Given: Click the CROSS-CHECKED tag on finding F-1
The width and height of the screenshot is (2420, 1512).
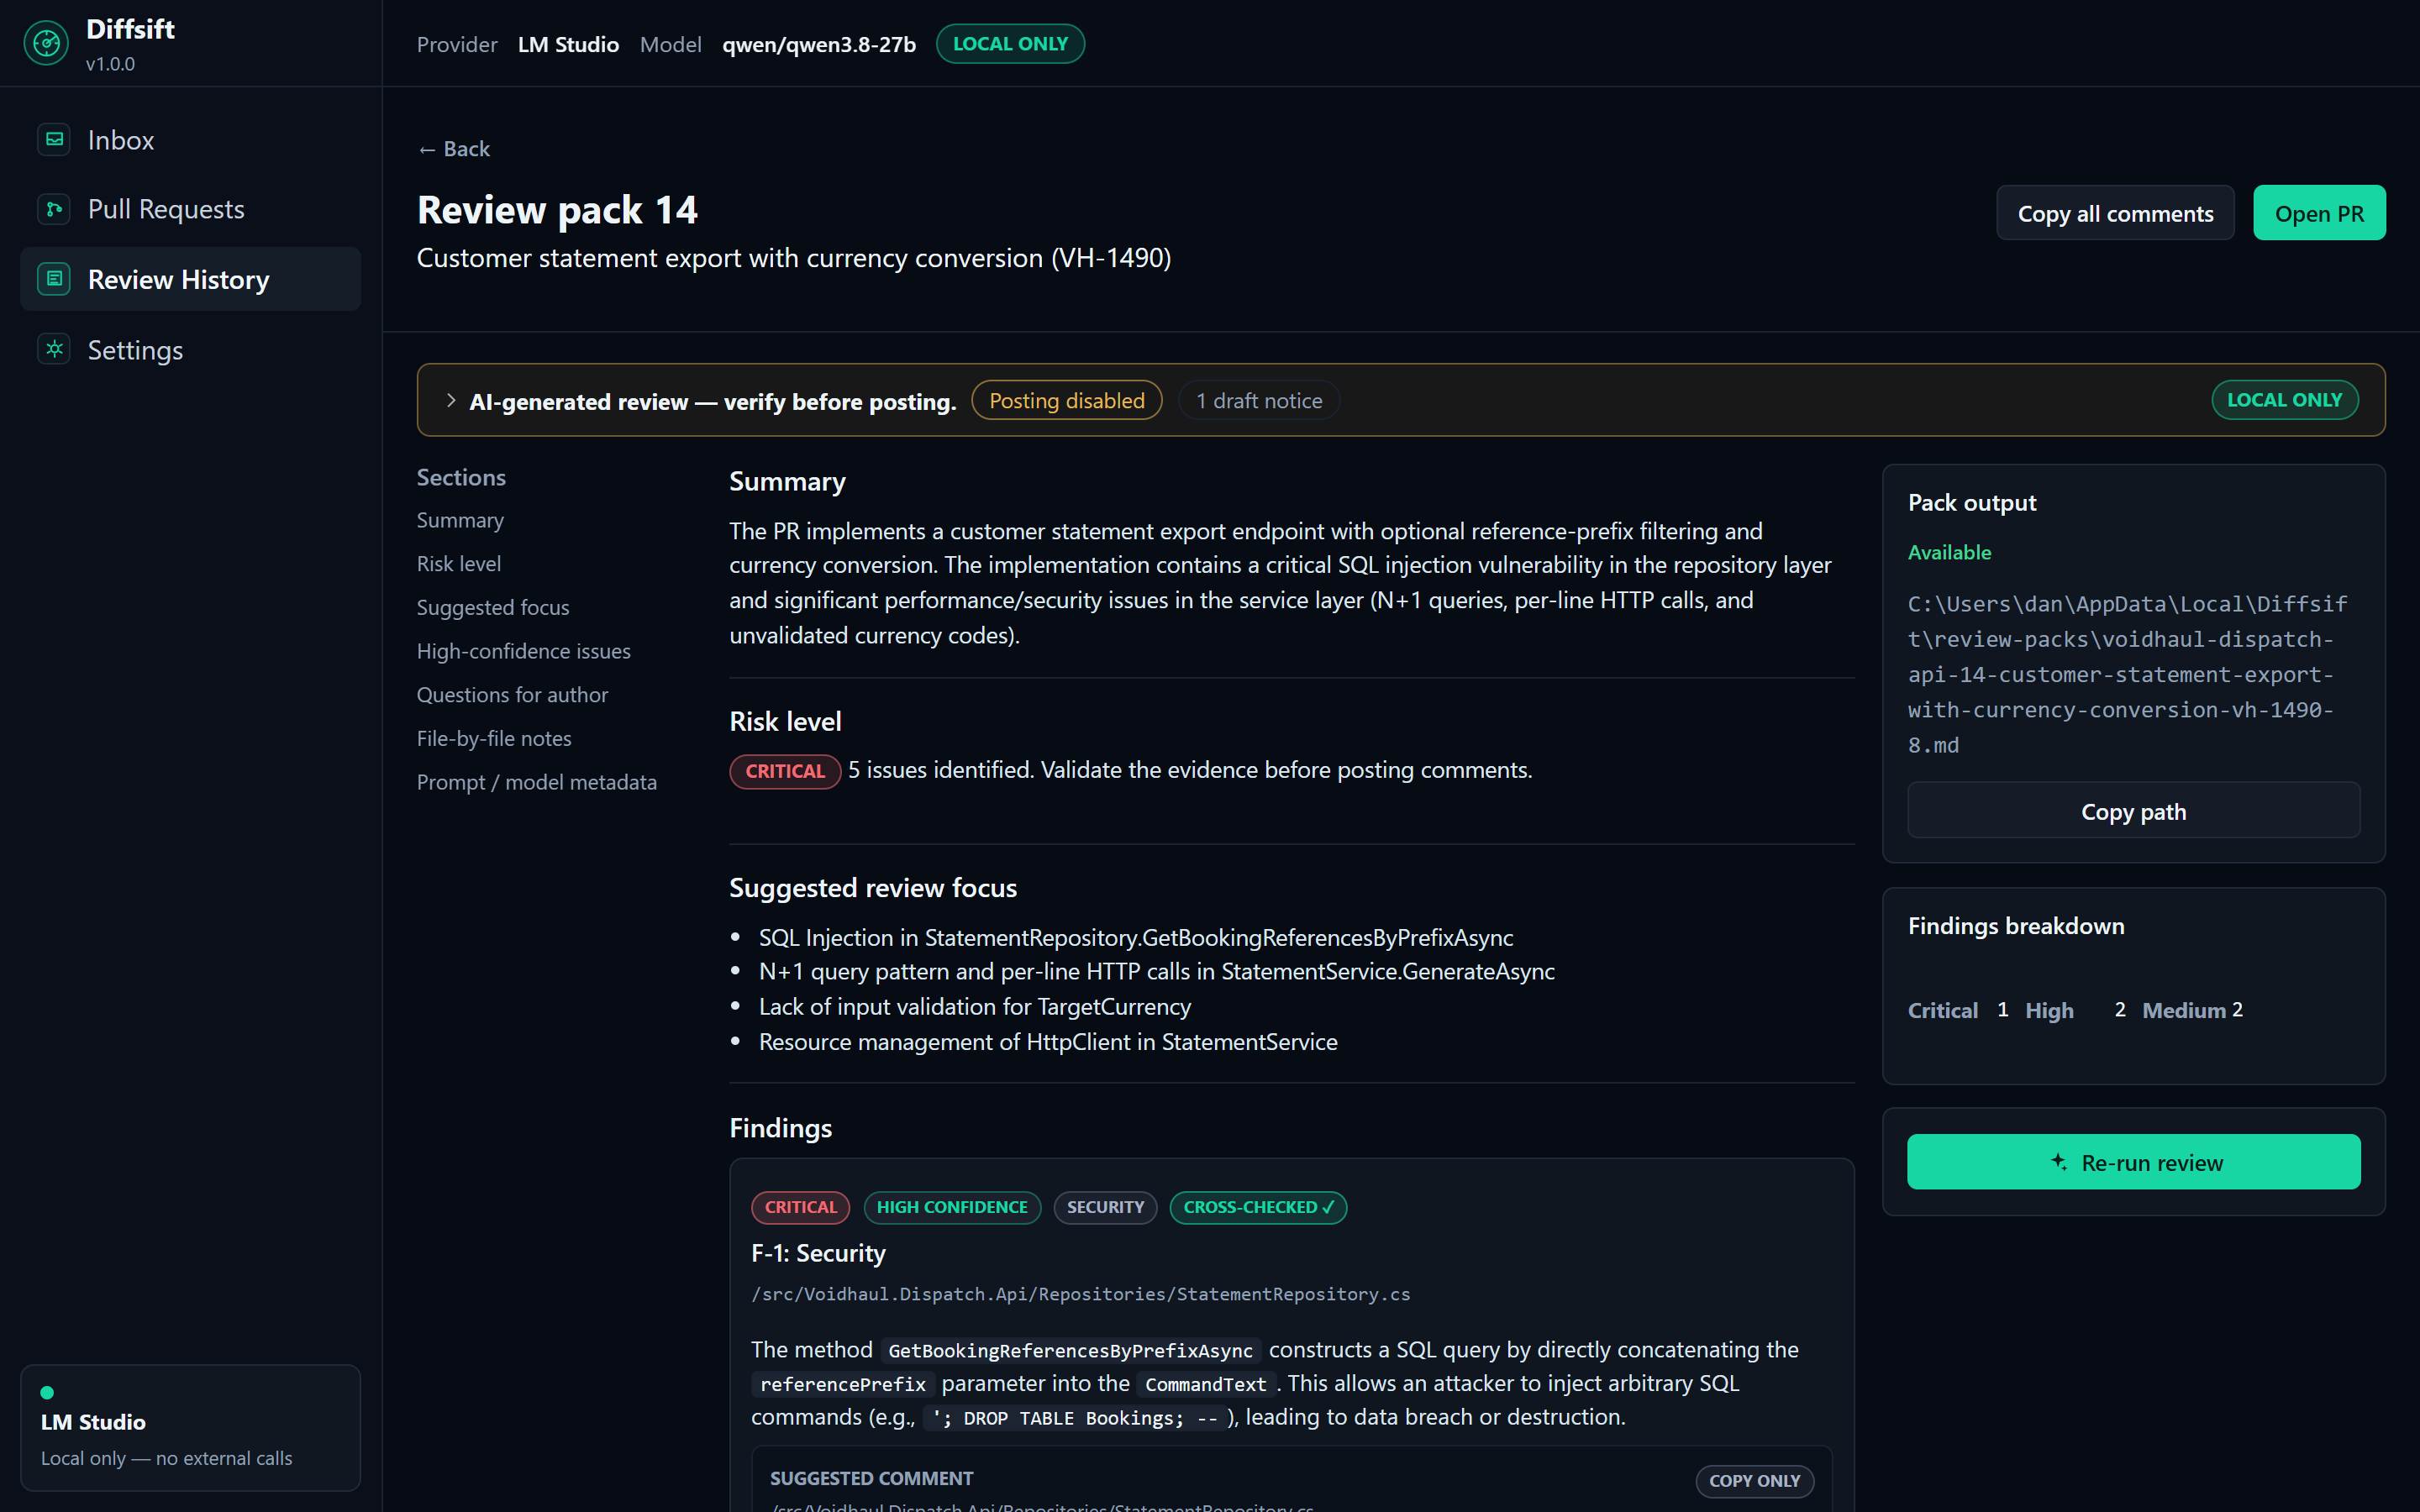Looking at the screenshot, I should (1258, 1207).
